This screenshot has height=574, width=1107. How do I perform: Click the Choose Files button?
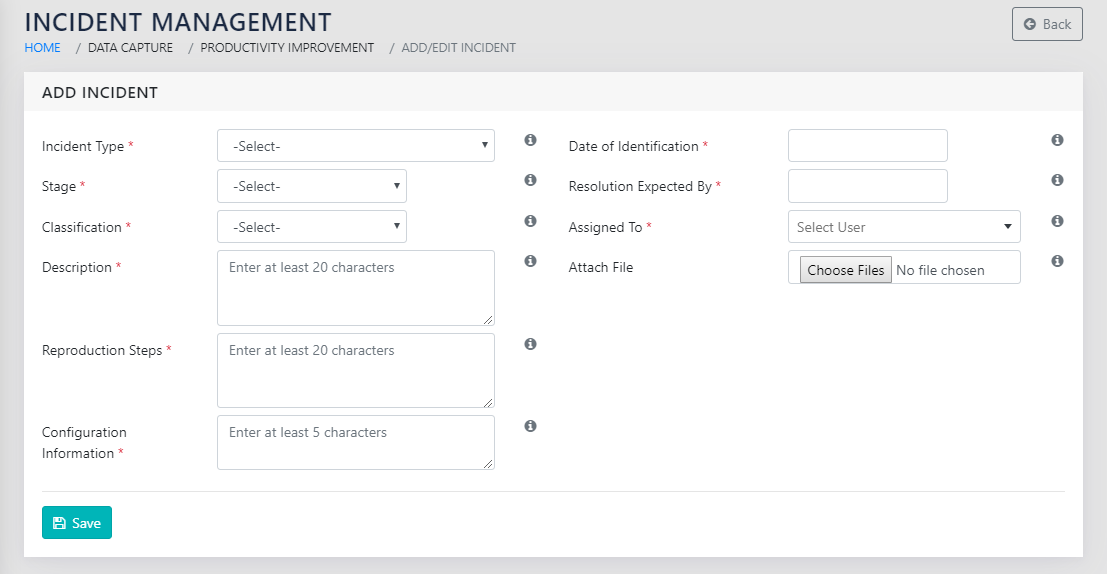point(845,270)
